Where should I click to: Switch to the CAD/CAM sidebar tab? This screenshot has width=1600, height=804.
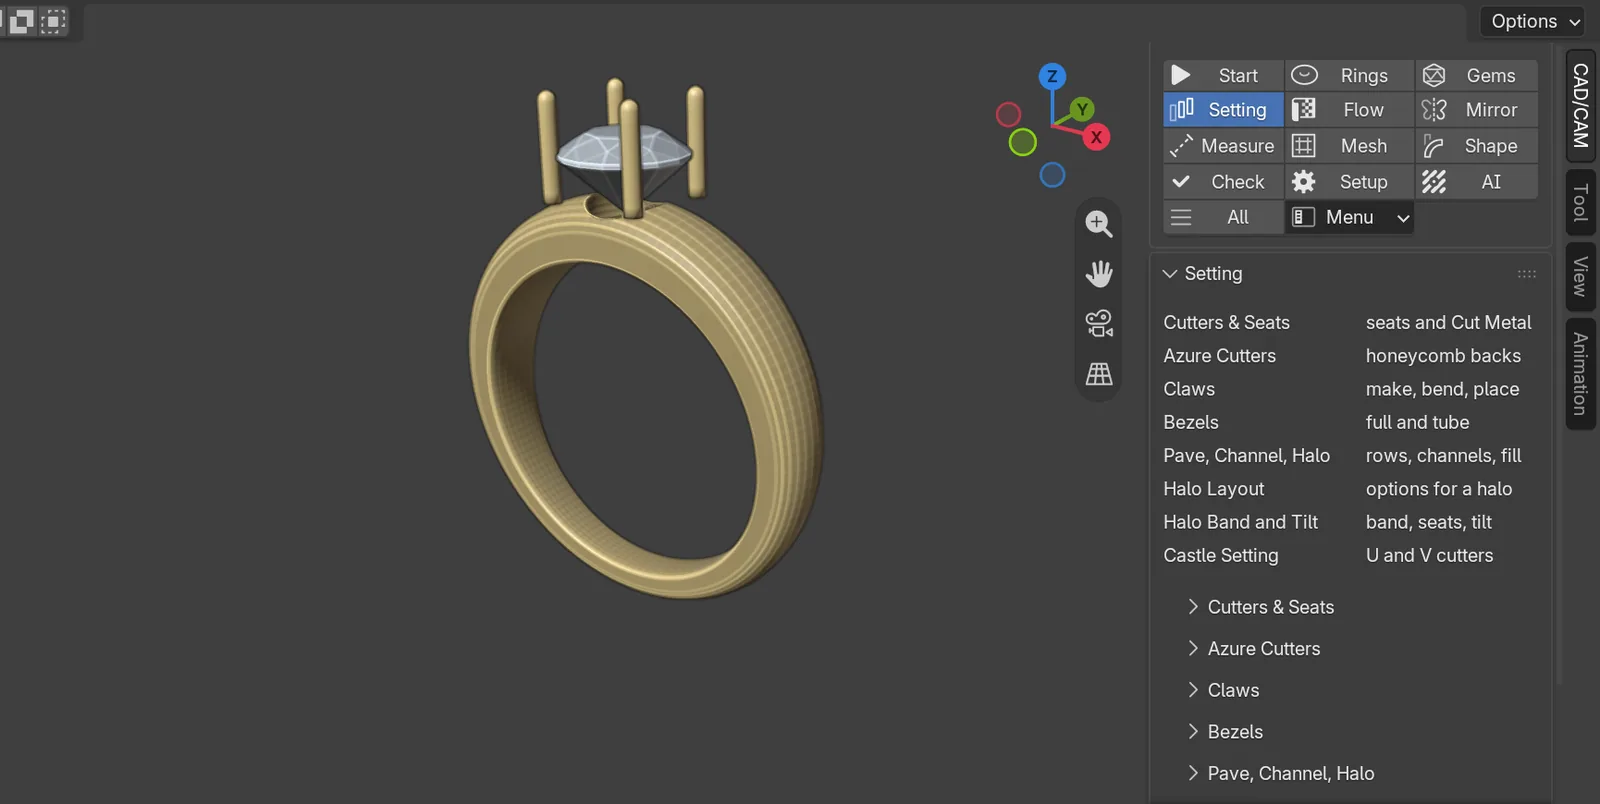pyautogui.click(x=1580, y=106)
